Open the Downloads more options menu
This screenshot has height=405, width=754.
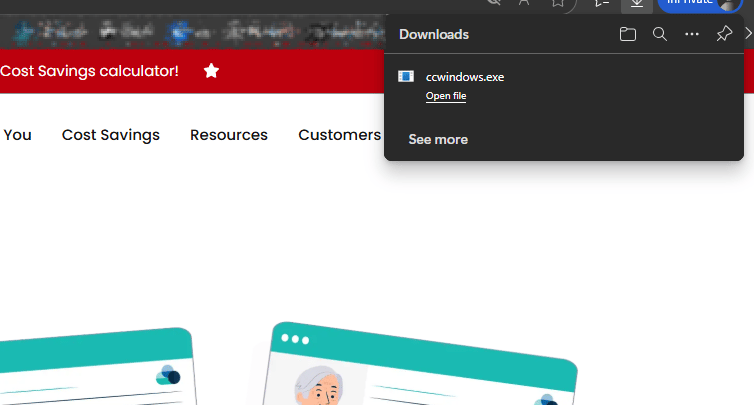coord(692,34)
